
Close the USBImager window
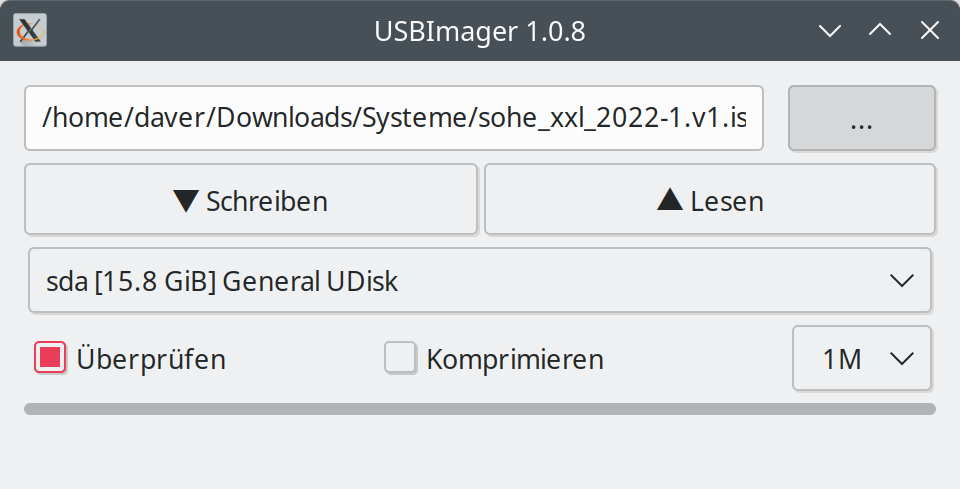pyautogui.click(x=929, y=31)
